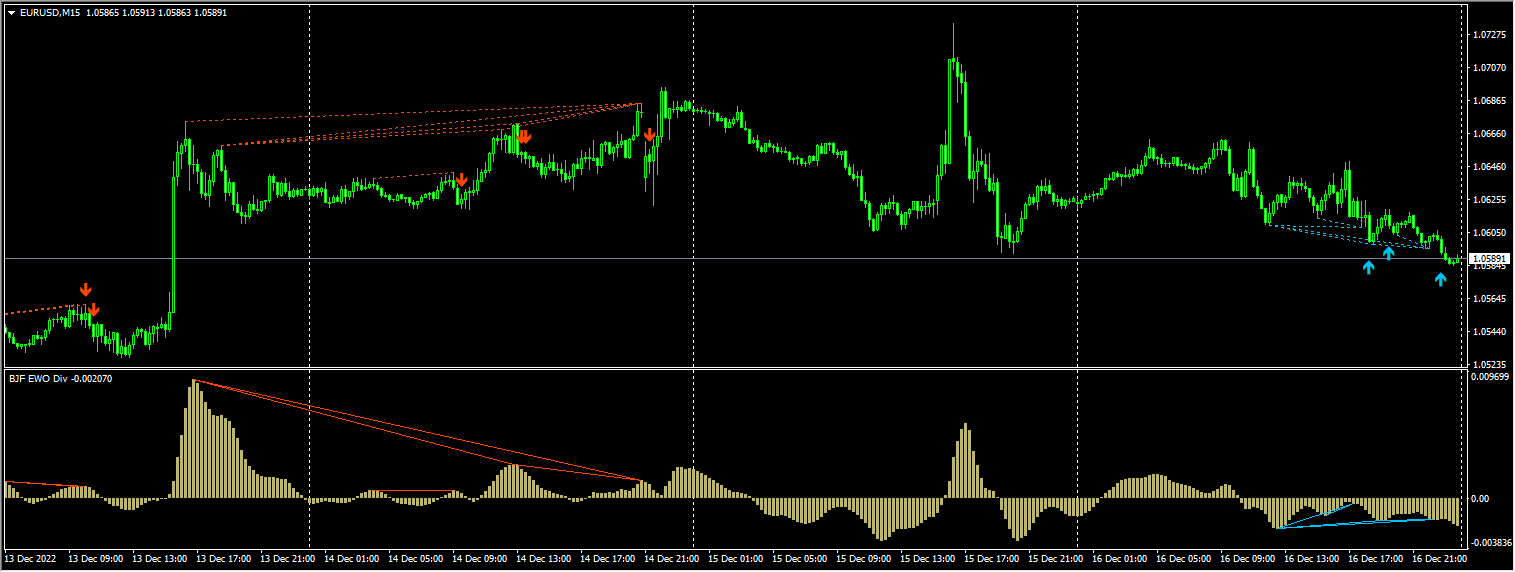This screenshot has width=1515, height=572.
Task: Click time axis label 15 Dec 21:00
Action: point(1056,558)
